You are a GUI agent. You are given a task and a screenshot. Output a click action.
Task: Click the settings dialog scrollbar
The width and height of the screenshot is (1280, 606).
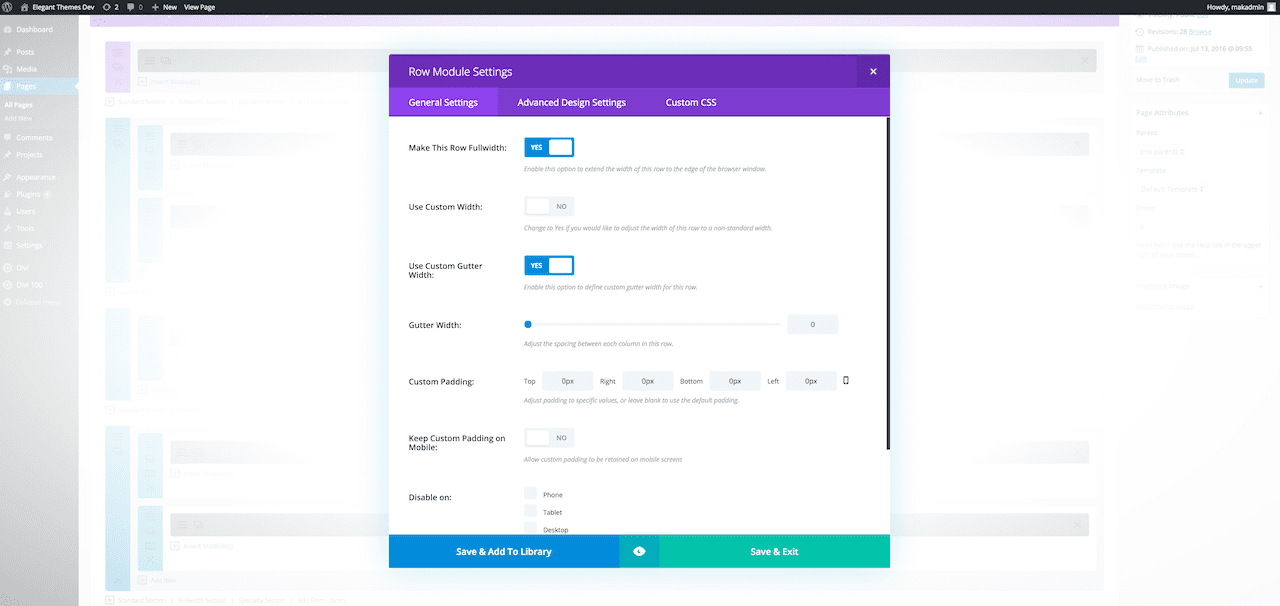click(x=887, y=283)
